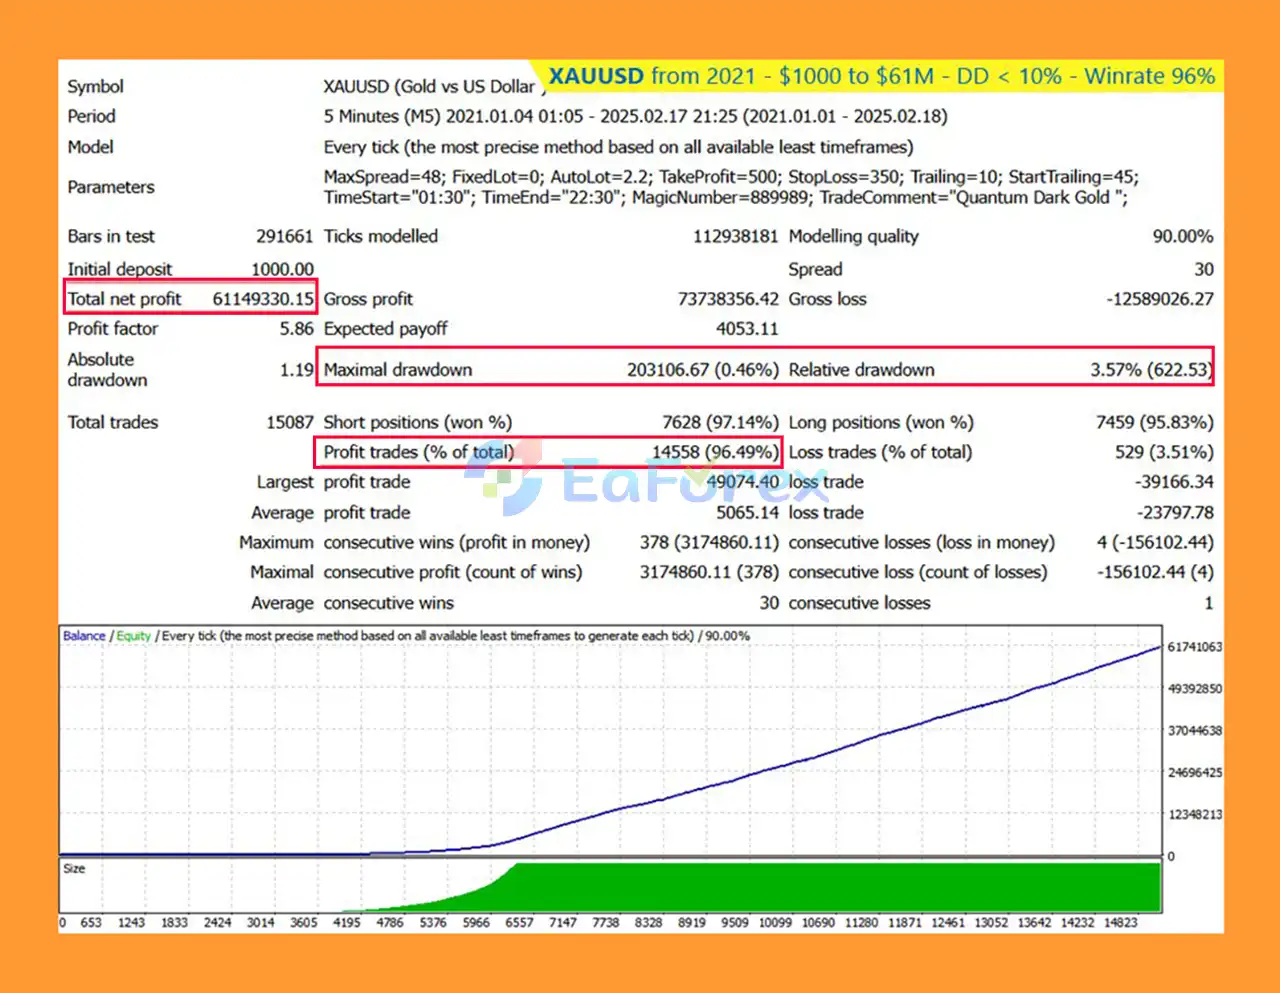Click the Total trades count 15087
1280x993 pixels.
[290, 422]
